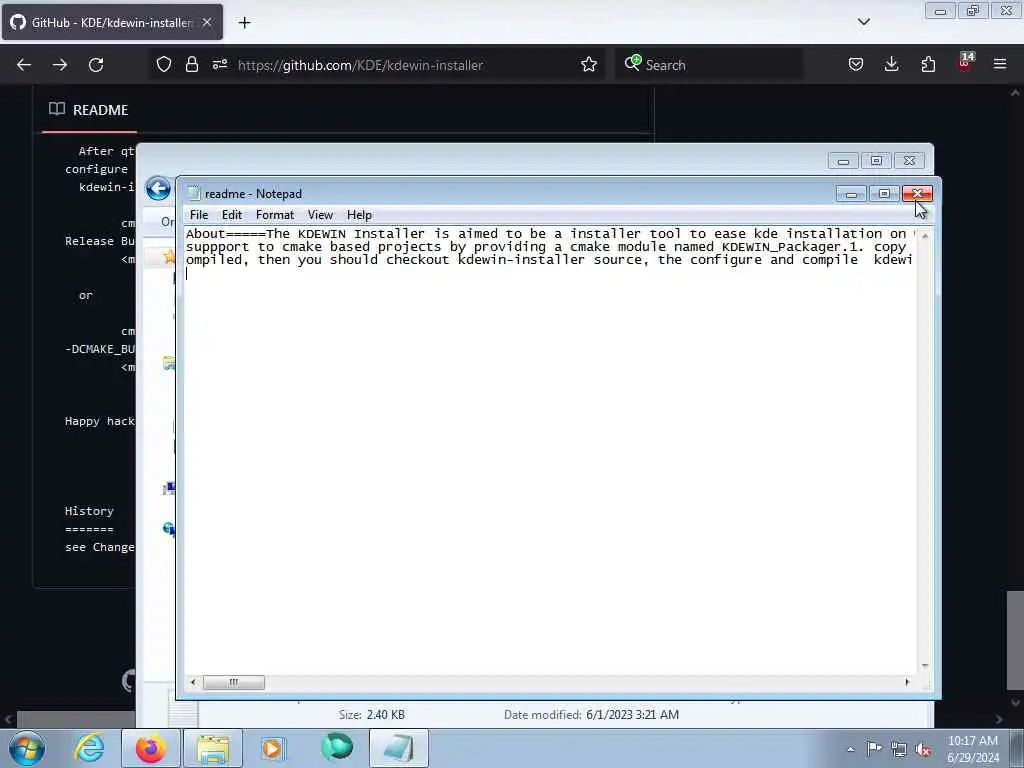
Task: Click Notepad horizontal scrollbar thumb
Action: (x=234, y=682)
